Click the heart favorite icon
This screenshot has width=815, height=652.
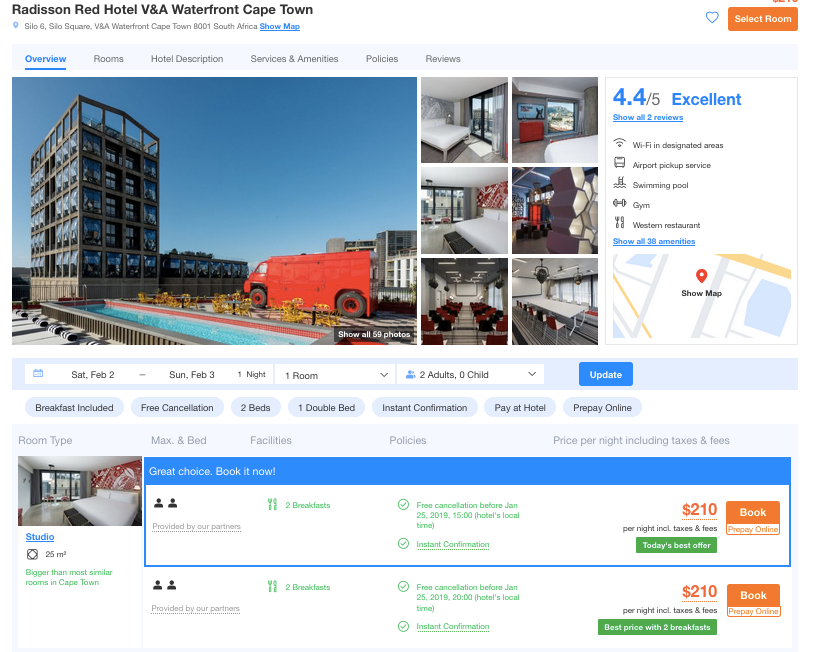coord(712,18)
